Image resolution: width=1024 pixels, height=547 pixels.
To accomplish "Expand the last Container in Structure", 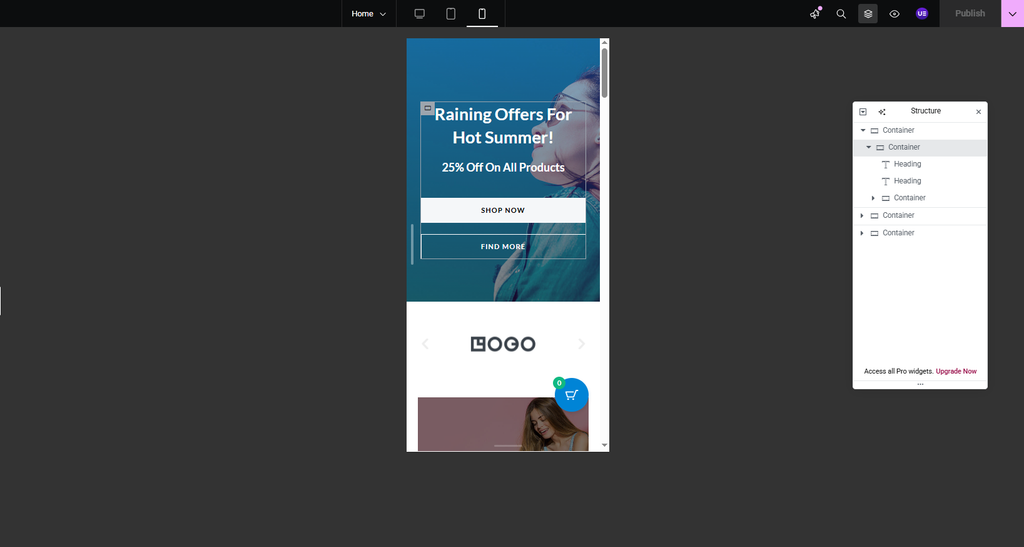I will pos(862,233).
